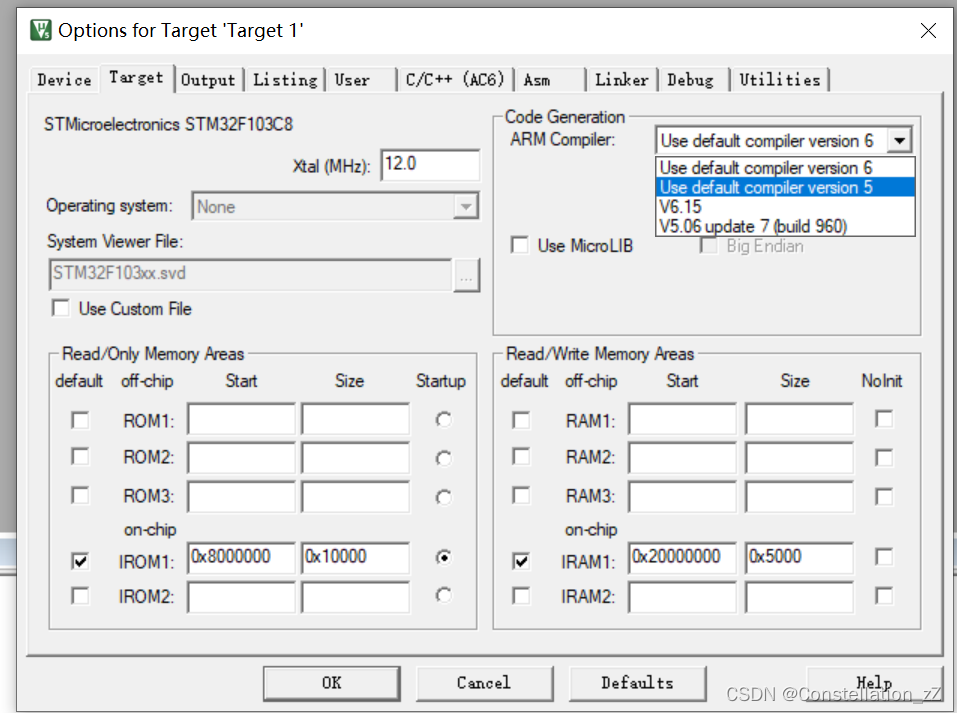The height and width of the screenshot is (713, 957).
Task: Enable NoInit for RAM1
Action: tap(884, 419)
